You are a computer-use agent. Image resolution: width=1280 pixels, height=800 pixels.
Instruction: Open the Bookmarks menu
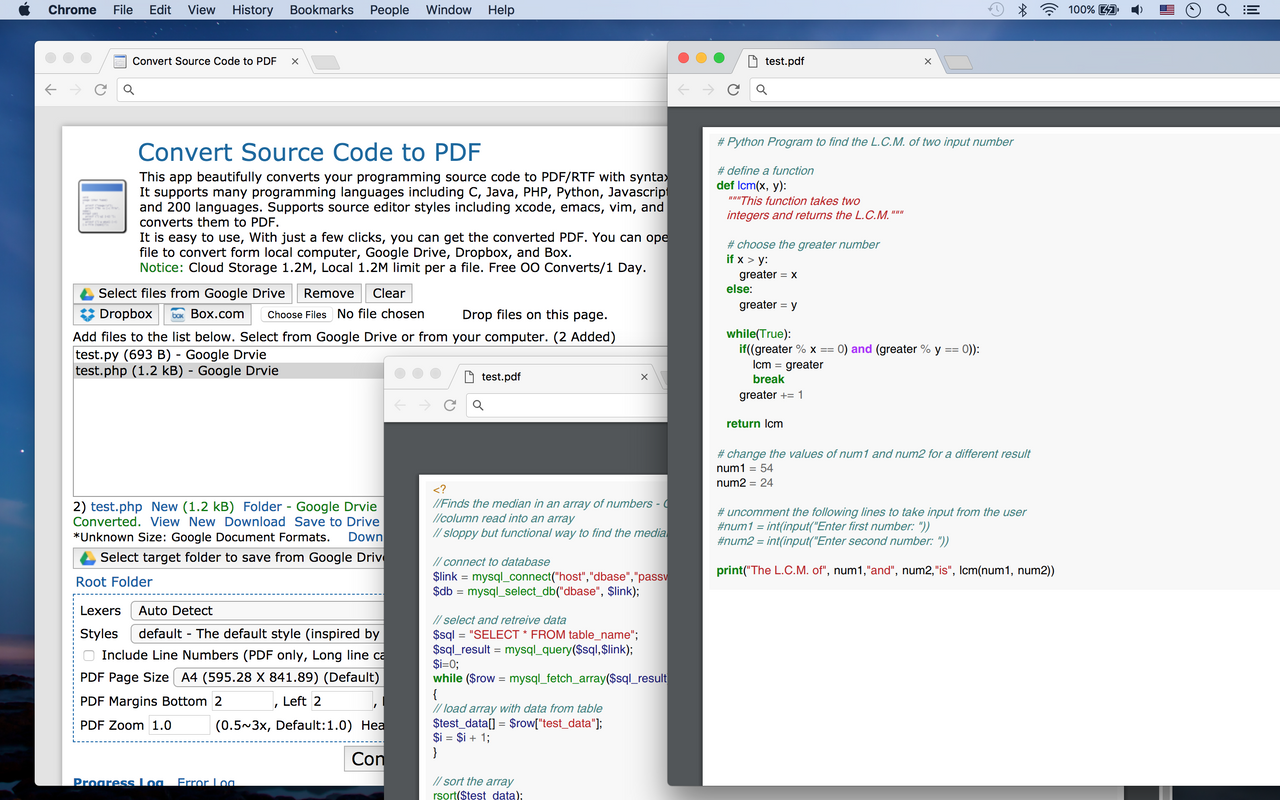[x=321, y=10]
